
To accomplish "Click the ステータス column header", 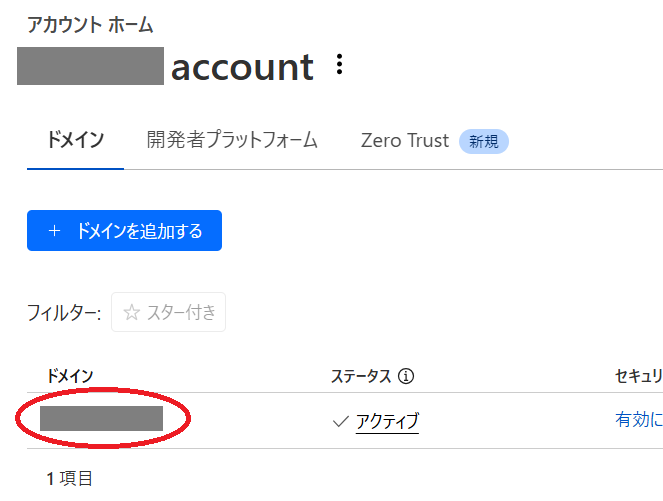I will 361,376.
